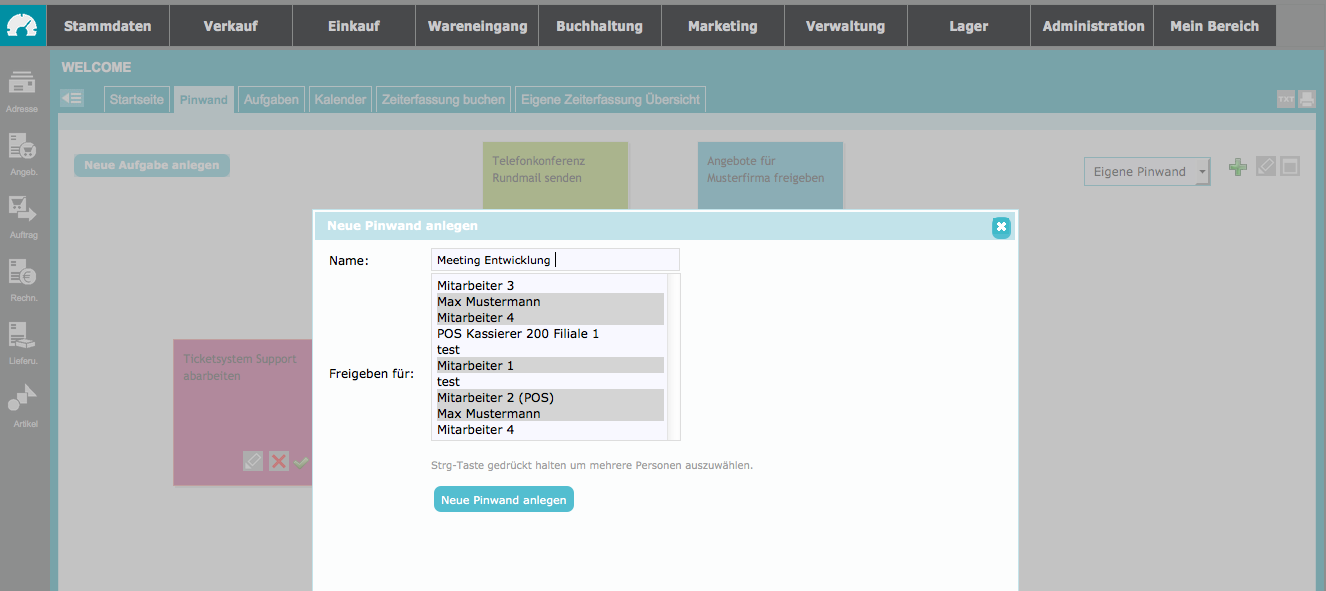Click the printer icon at top right

coord(1306,99)
